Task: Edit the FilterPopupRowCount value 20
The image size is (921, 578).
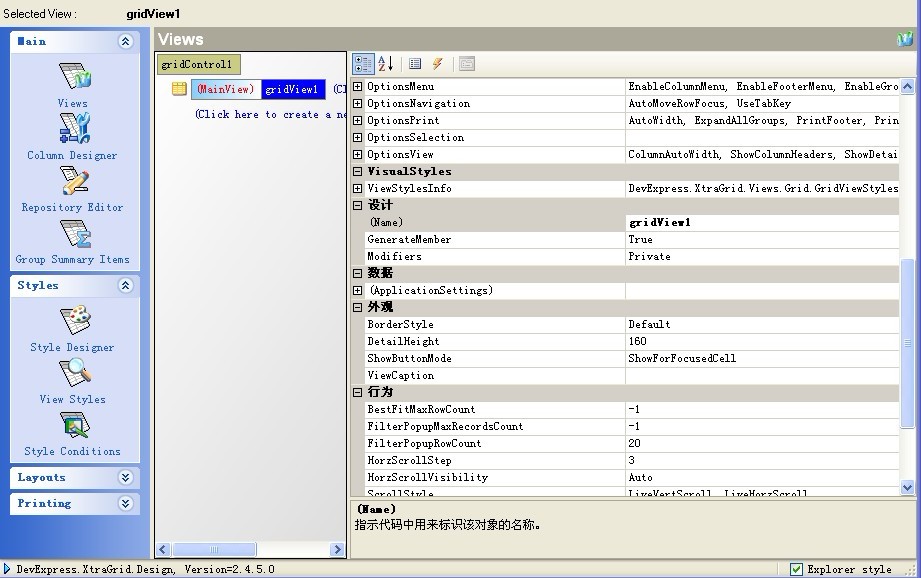Action: pos(762,443)
